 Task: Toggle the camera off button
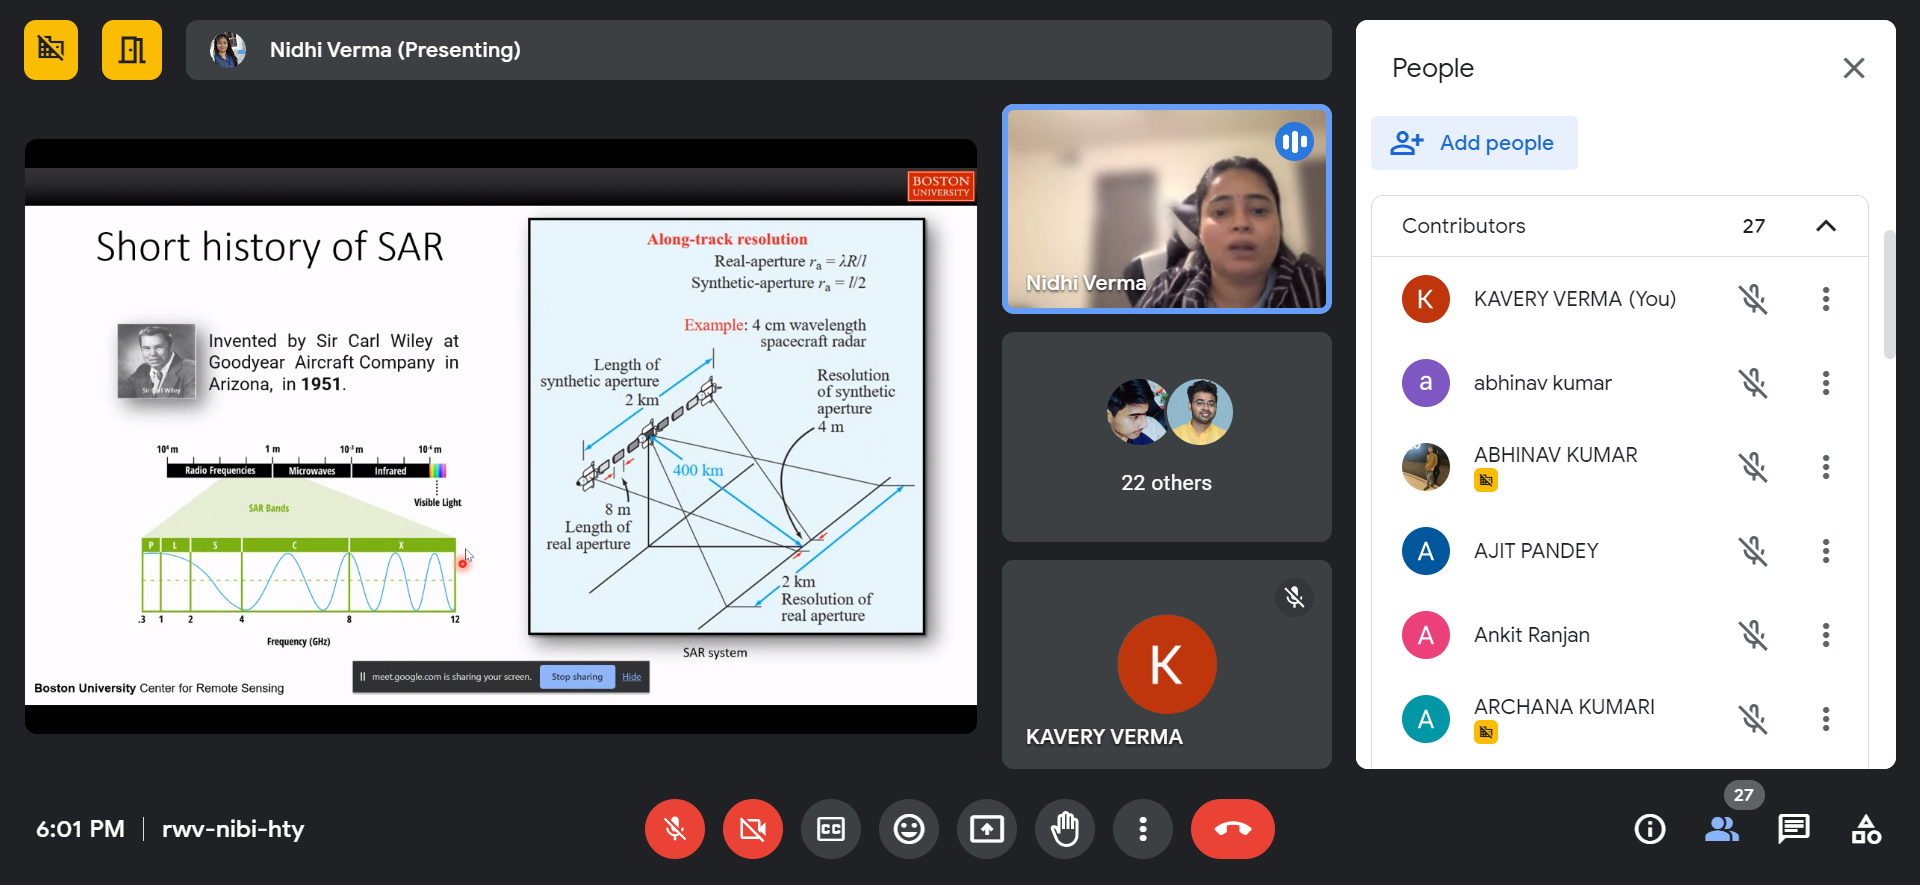pyautogui.click(x=753, y=829)
